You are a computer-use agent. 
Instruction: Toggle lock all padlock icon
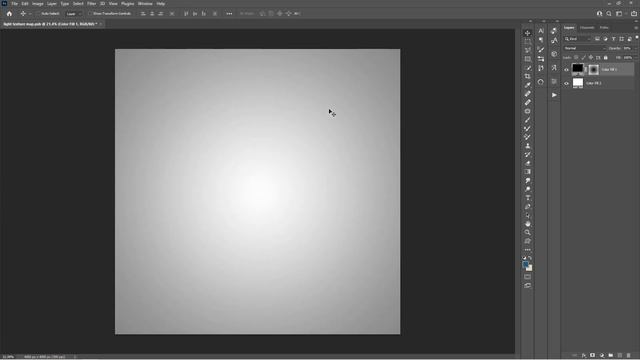(605, 58)
